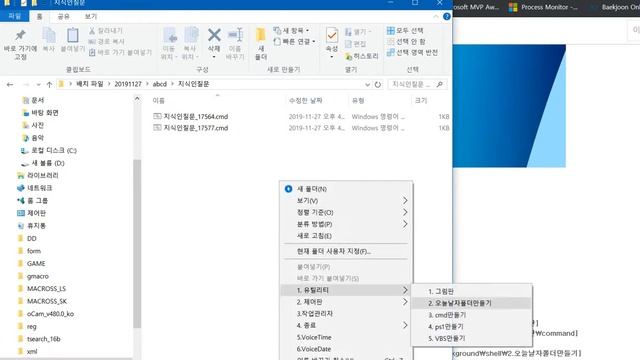Click the Paste (붙여넣기) ribbon icon

[x=73, y=36]
